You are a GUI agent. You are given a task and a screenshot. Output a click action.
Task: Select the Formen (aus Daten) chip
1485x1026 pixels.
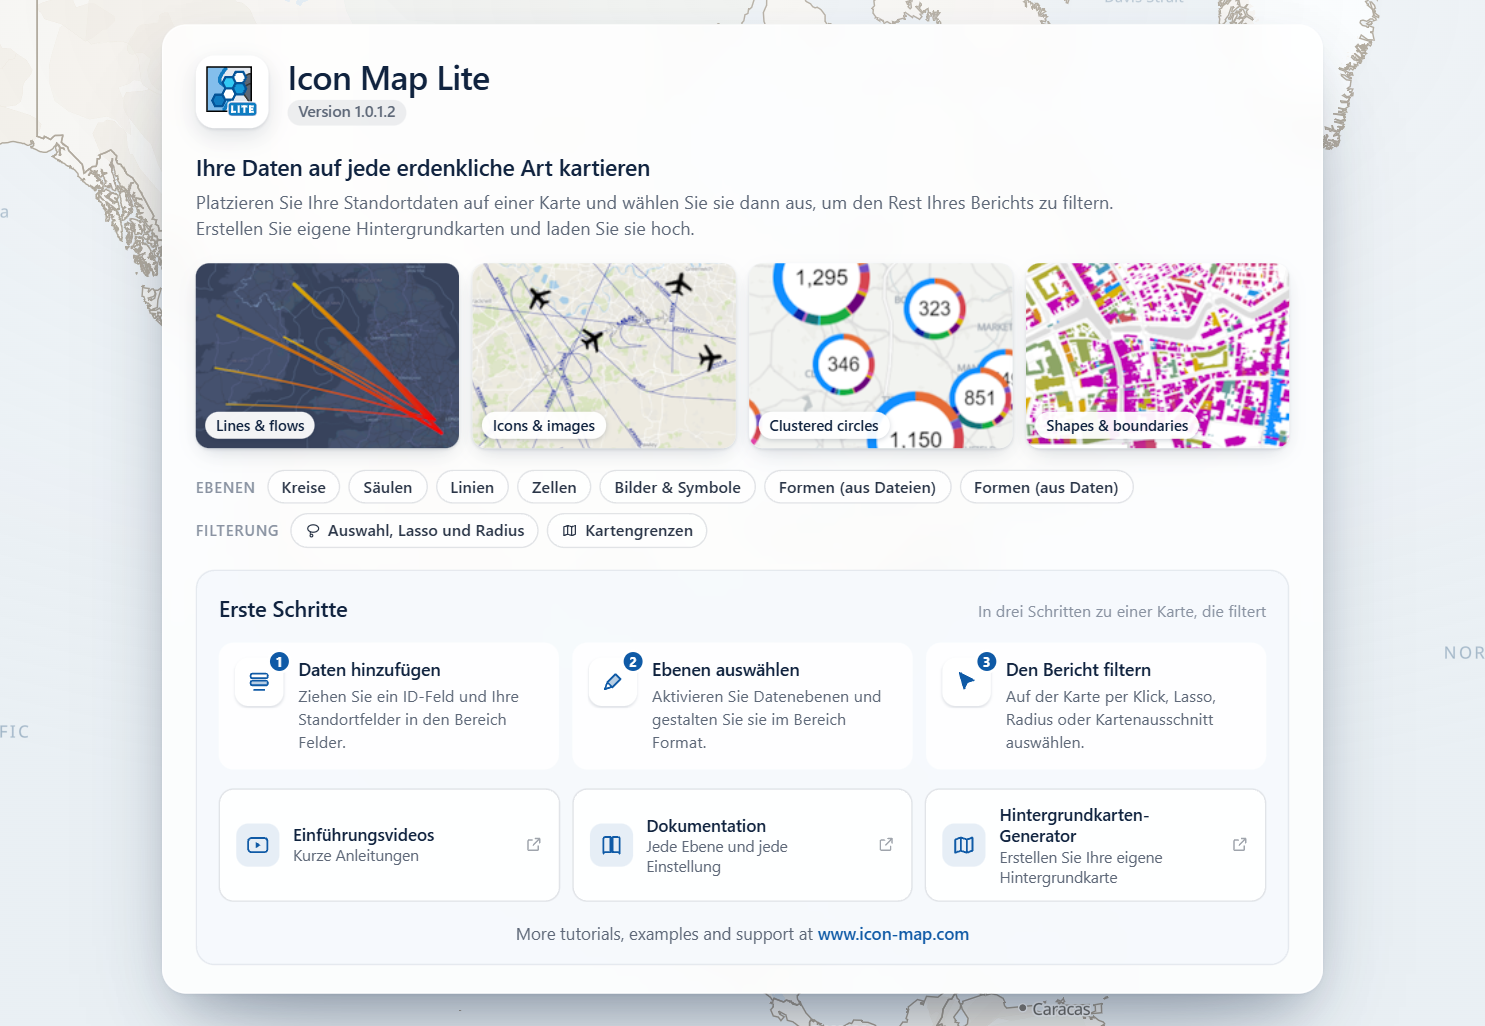click(1046, 487)
